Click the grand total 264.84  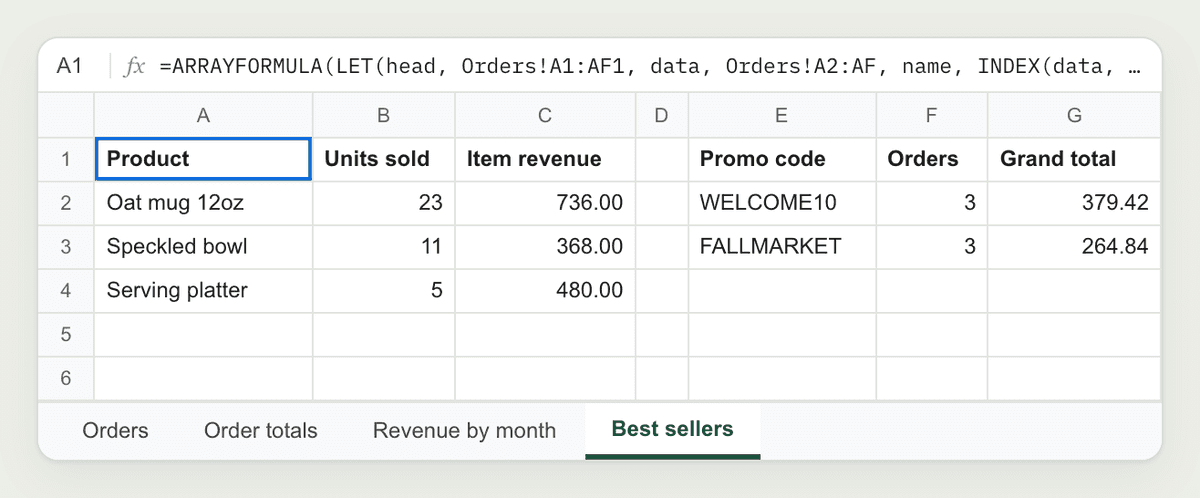[1075, 246]
